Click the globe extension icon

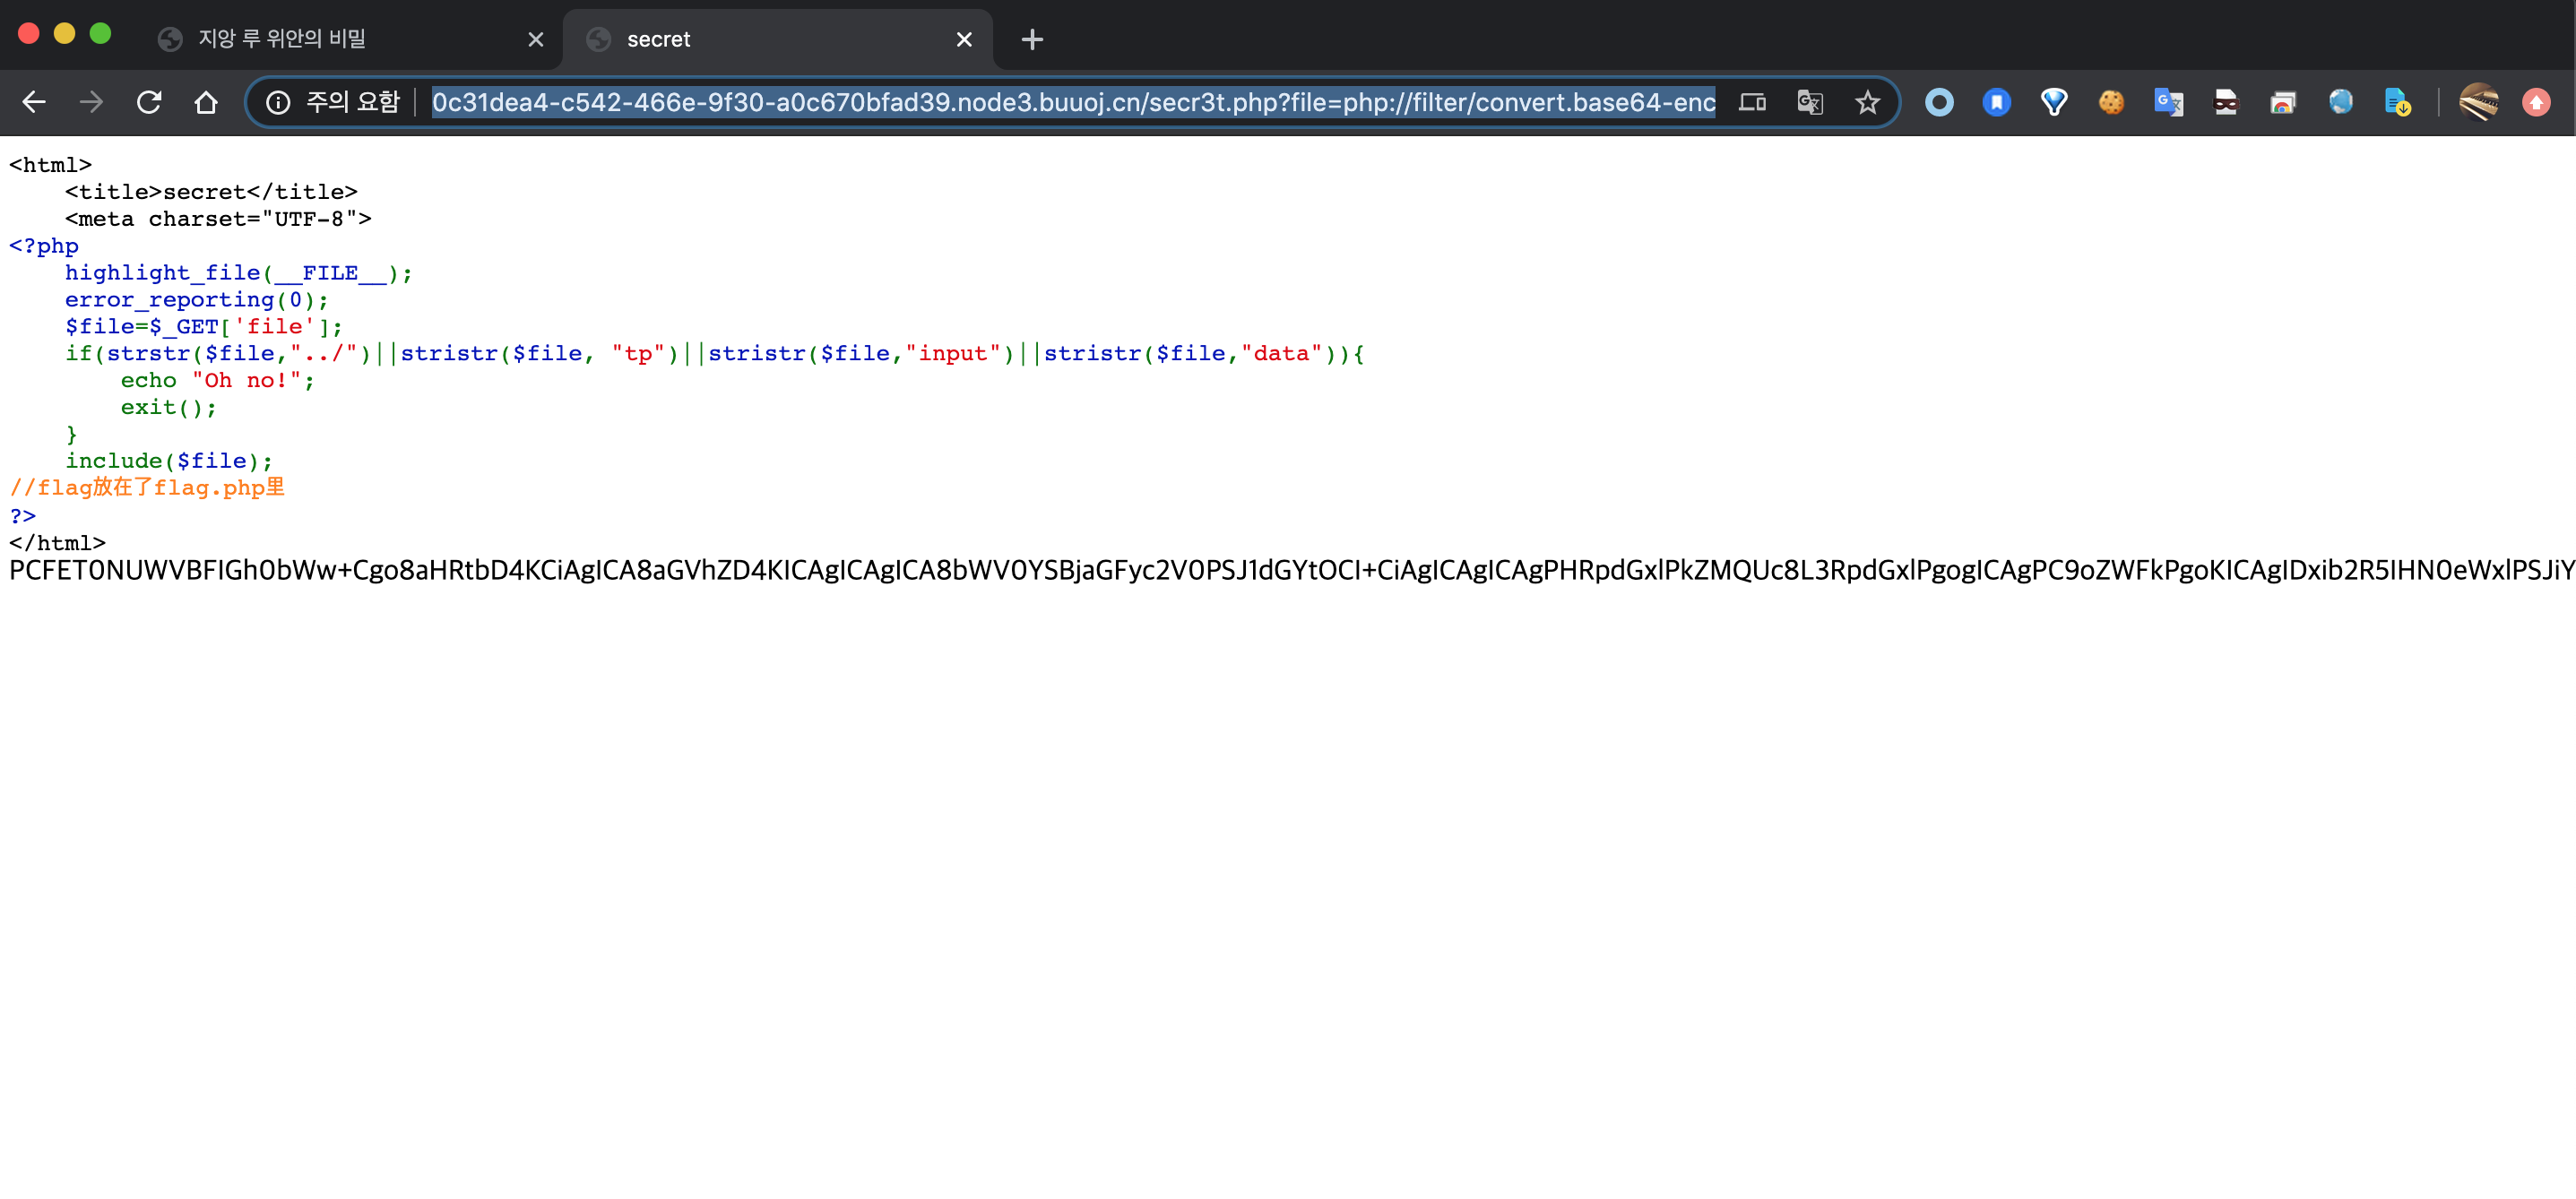[x=2340, y=102]
